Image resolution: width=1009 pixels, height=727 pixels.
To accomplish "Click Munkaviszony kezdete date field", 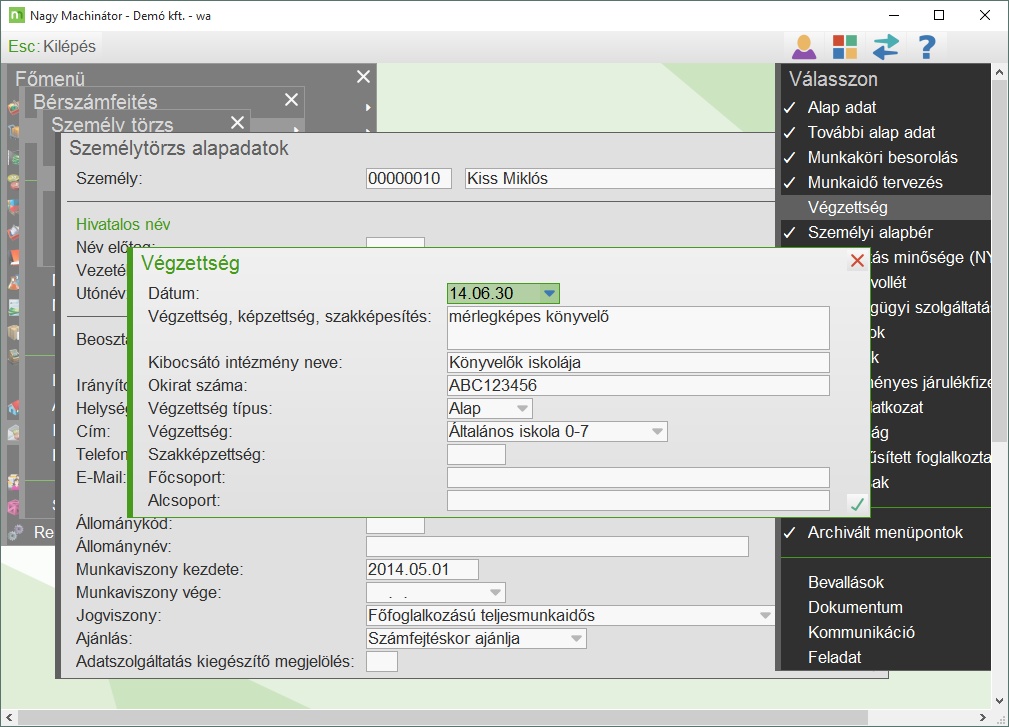I will point(422,569).
